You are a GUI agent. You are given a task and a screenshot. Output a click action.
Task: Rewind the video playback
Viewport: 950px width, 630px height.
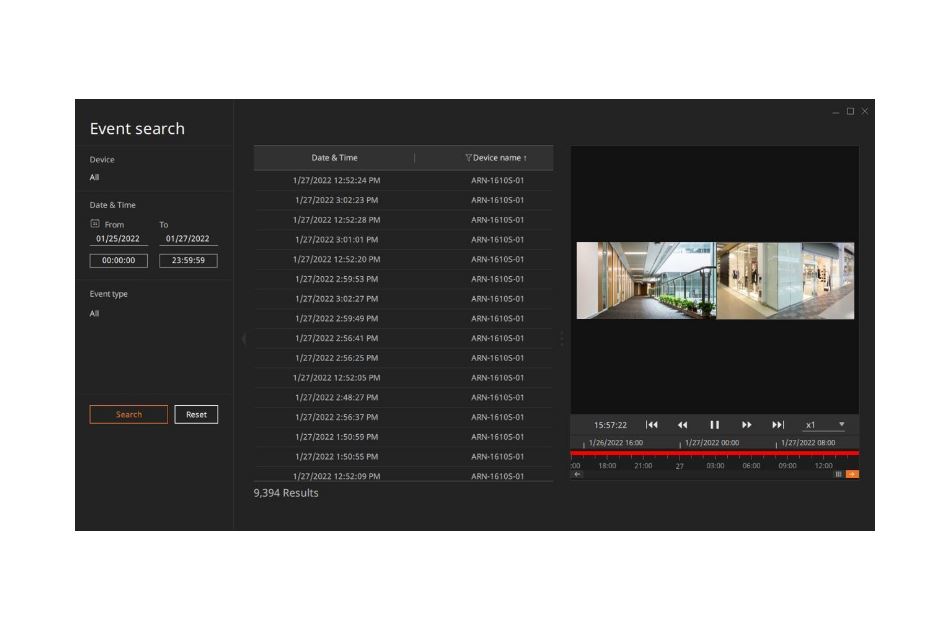point(683,425)
